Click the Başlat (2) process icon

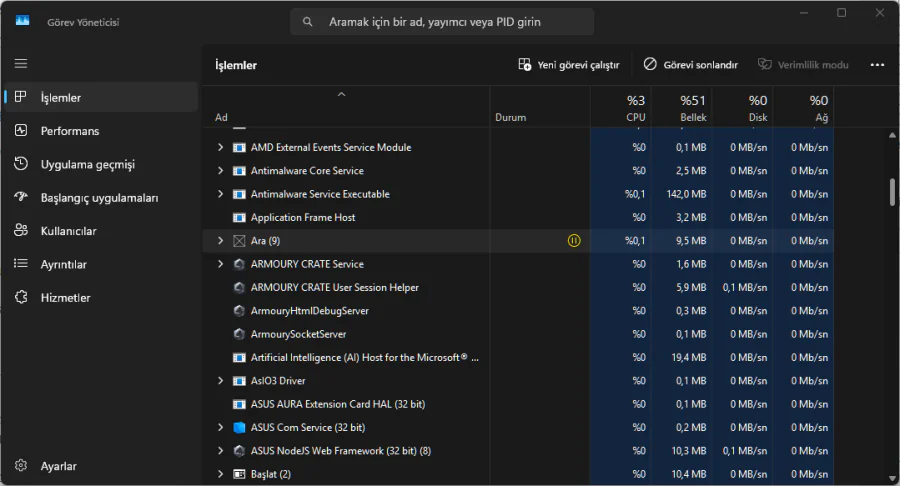coord(239,474)
